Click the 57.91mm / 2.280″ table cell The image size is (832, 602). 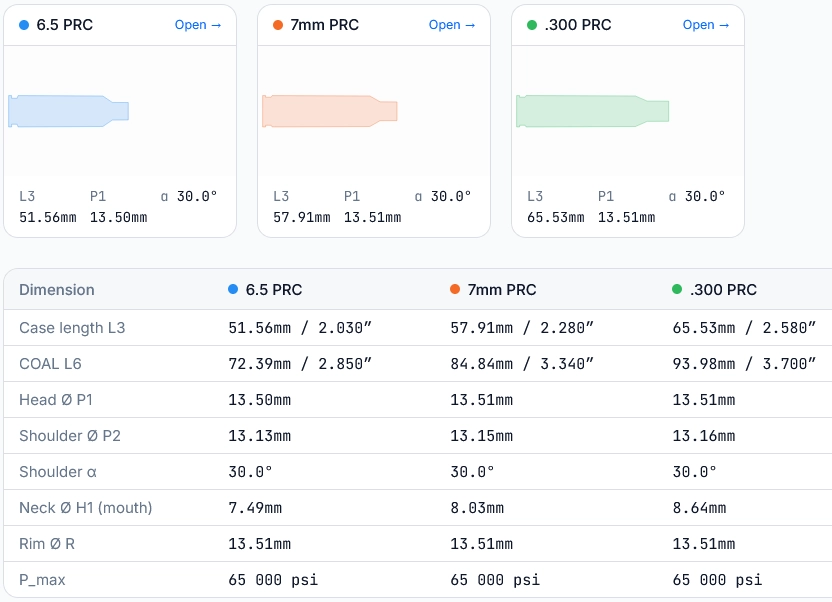click(x=522, y=328)
